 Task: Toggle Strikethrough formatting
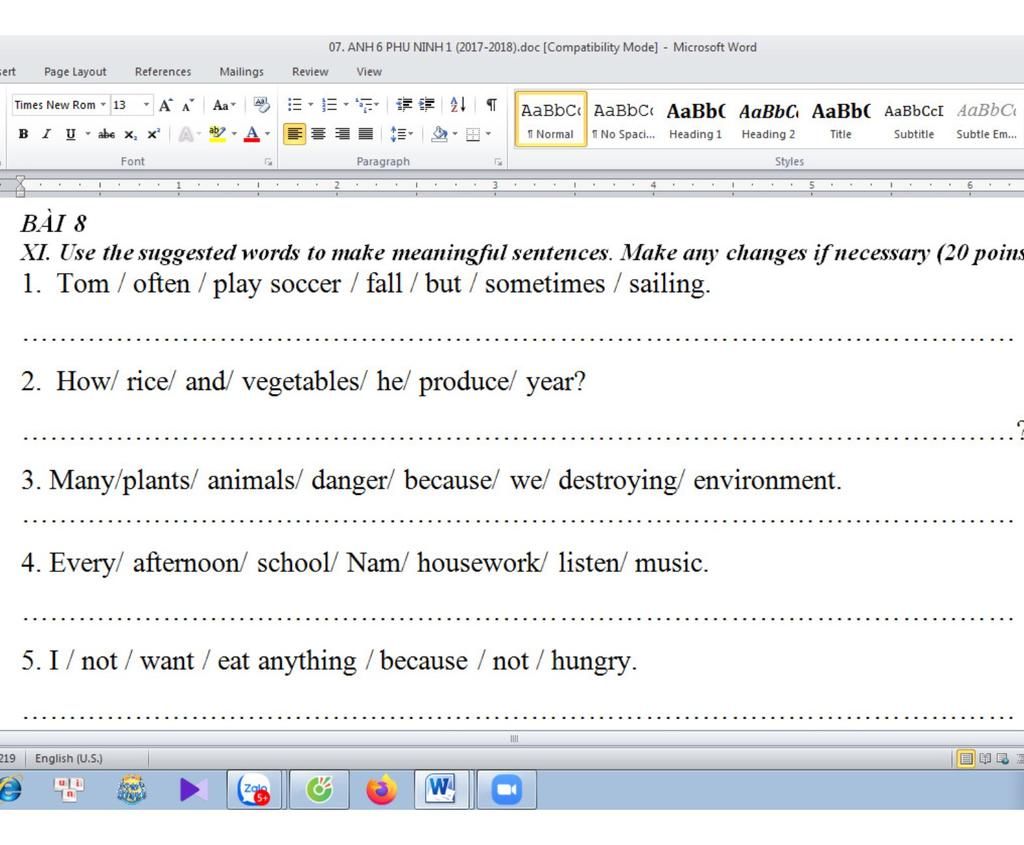pos(106,134)
